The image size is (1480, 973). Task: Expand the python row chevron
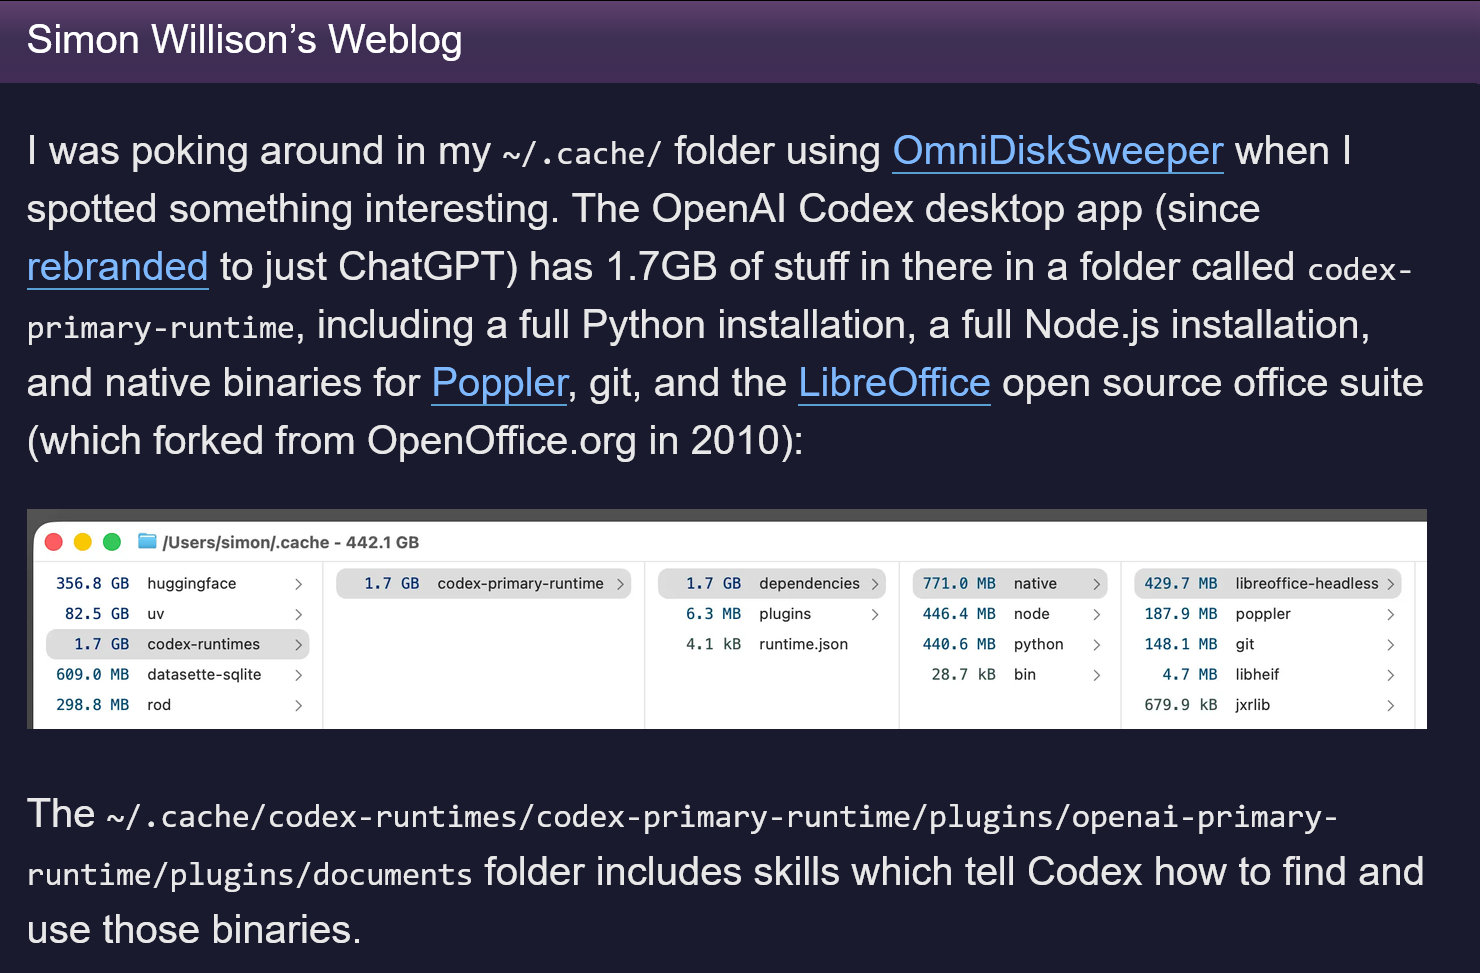(1097, 645)
